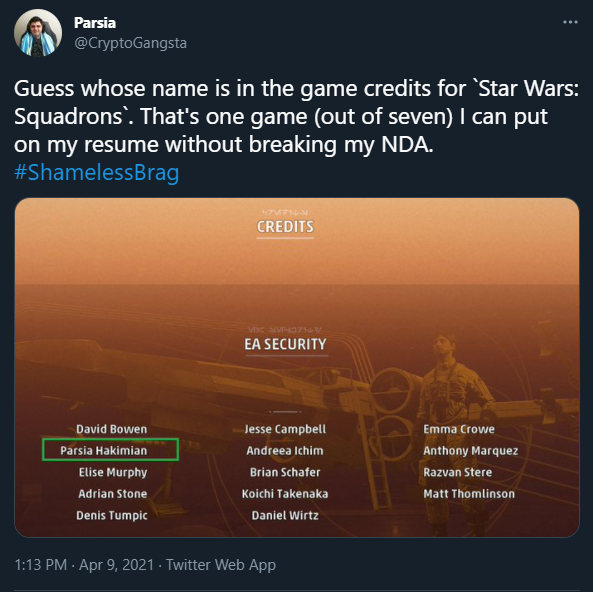The height and width of the screenshot is (592, 593).
Task: Click the highlighted Parsia Hakimian name box
Action: 110,450
